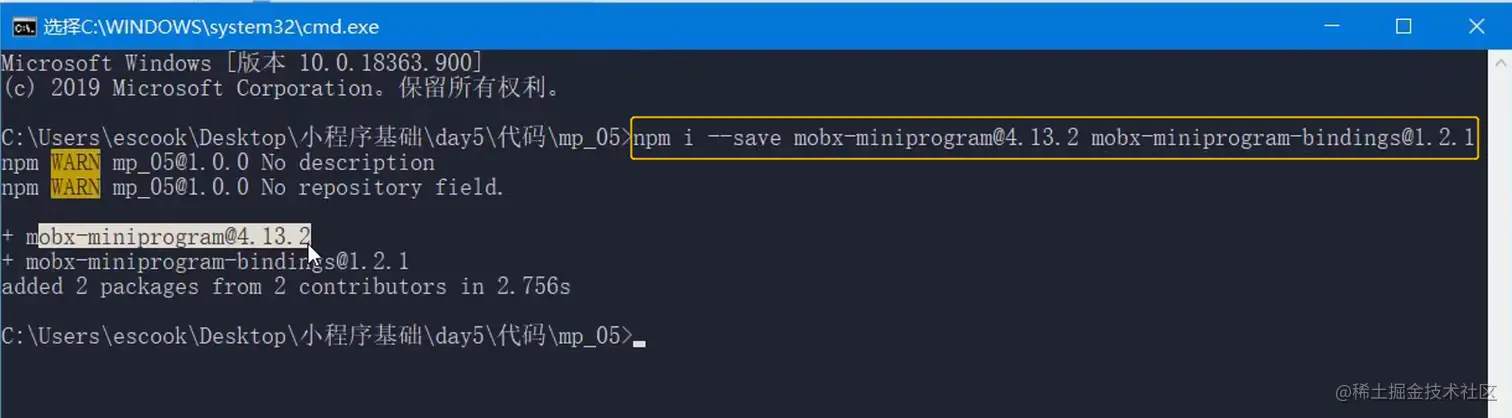This screenshot has height=418, width=1512.
Task: Open the cmd.exe title bar system icon
Action: (24, 27)
